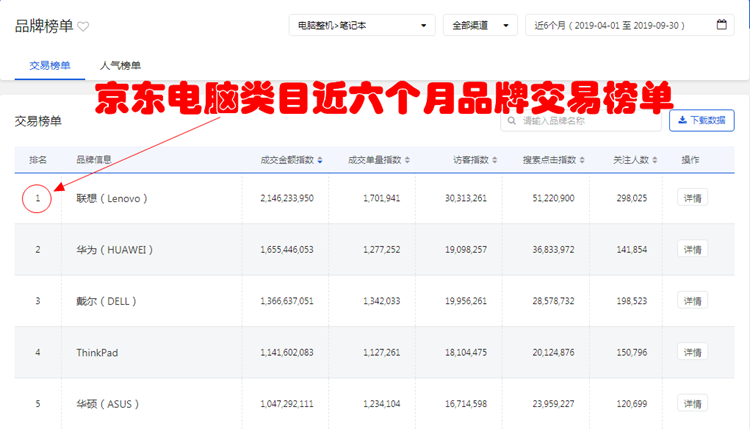Open the 全部渠道 channel dropdown
The image size is (750, 429).
(480, 25)
